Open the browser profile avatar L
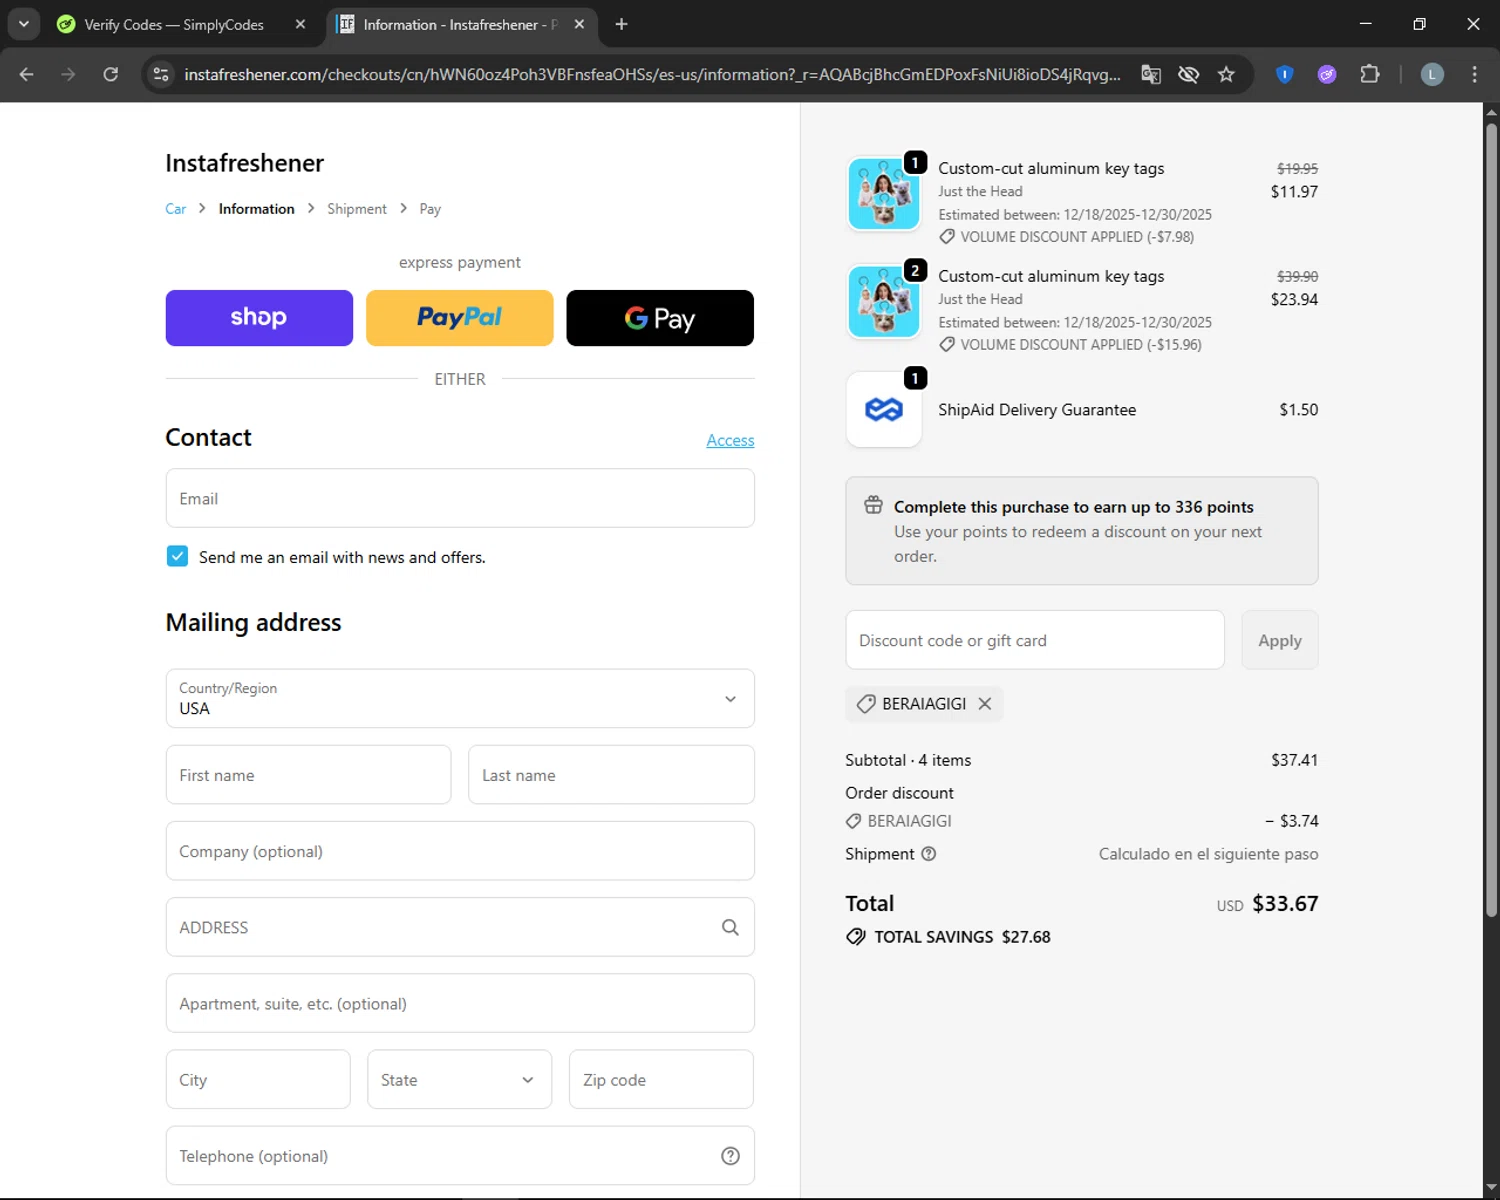Viewport: 1500px width, 1200px height. 1432,75
